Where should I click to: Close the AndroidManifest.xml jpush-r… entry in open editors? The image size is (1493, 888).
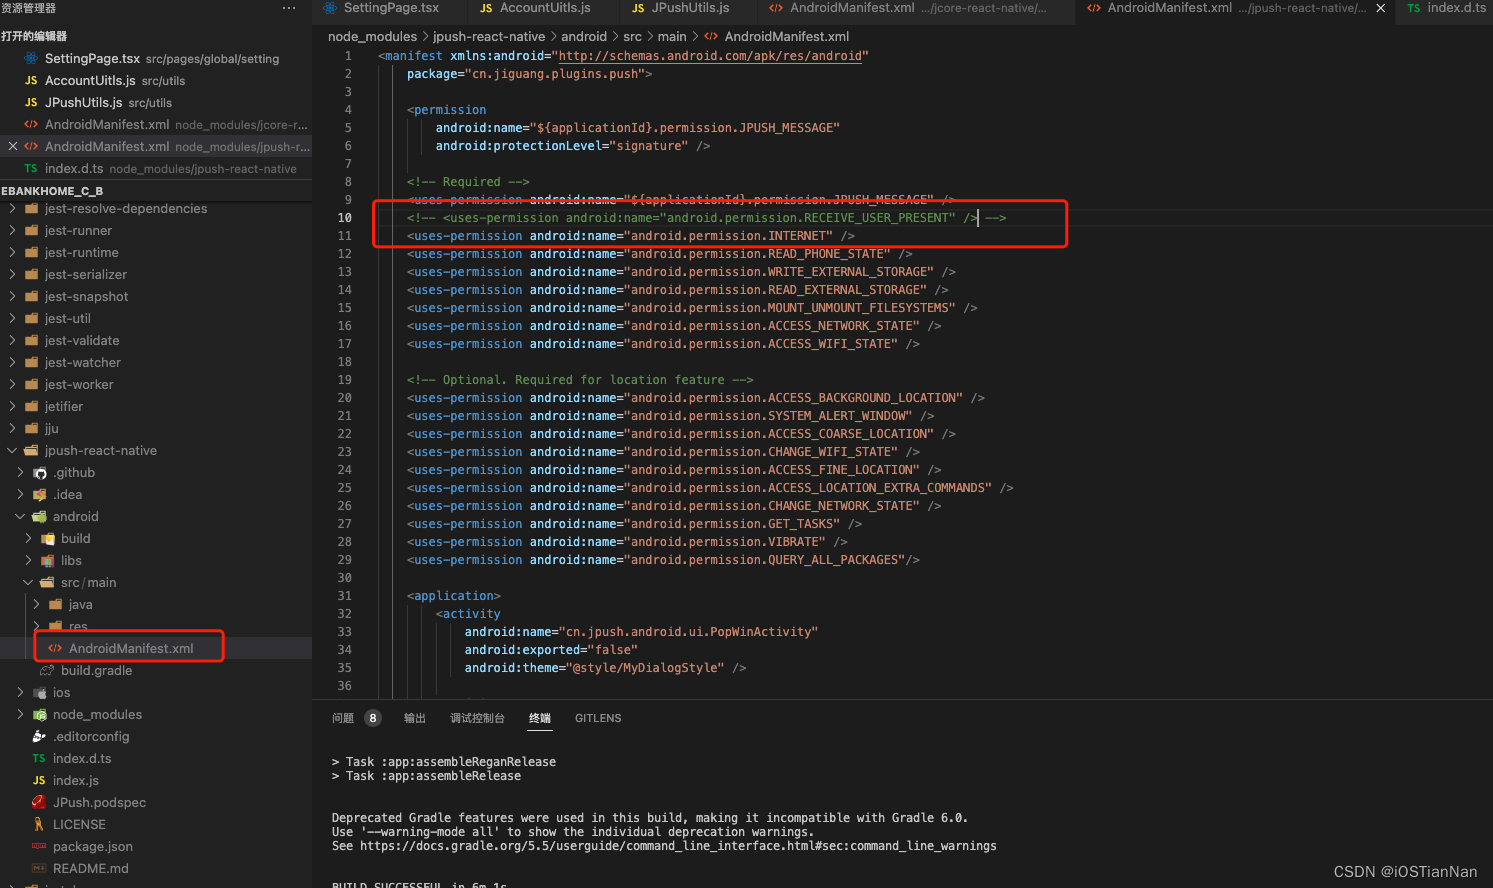pos(12,146)
